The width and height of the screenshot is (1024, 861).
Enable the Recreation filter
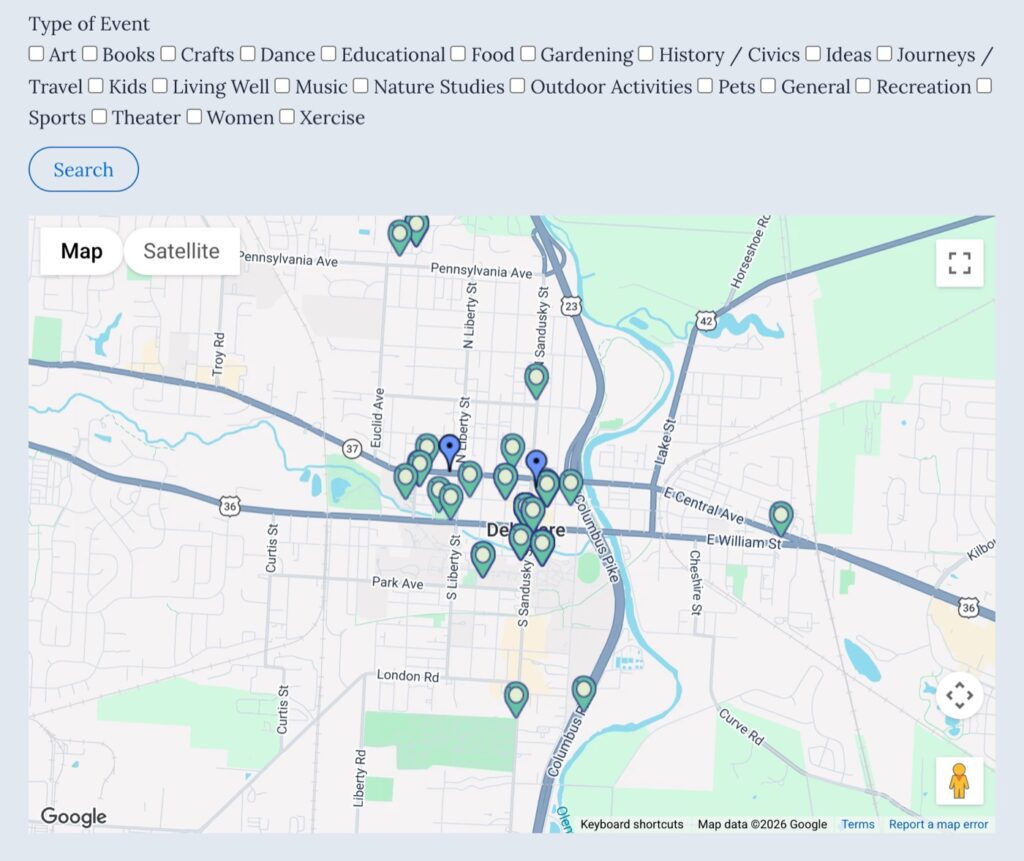(x=863, y=86)
